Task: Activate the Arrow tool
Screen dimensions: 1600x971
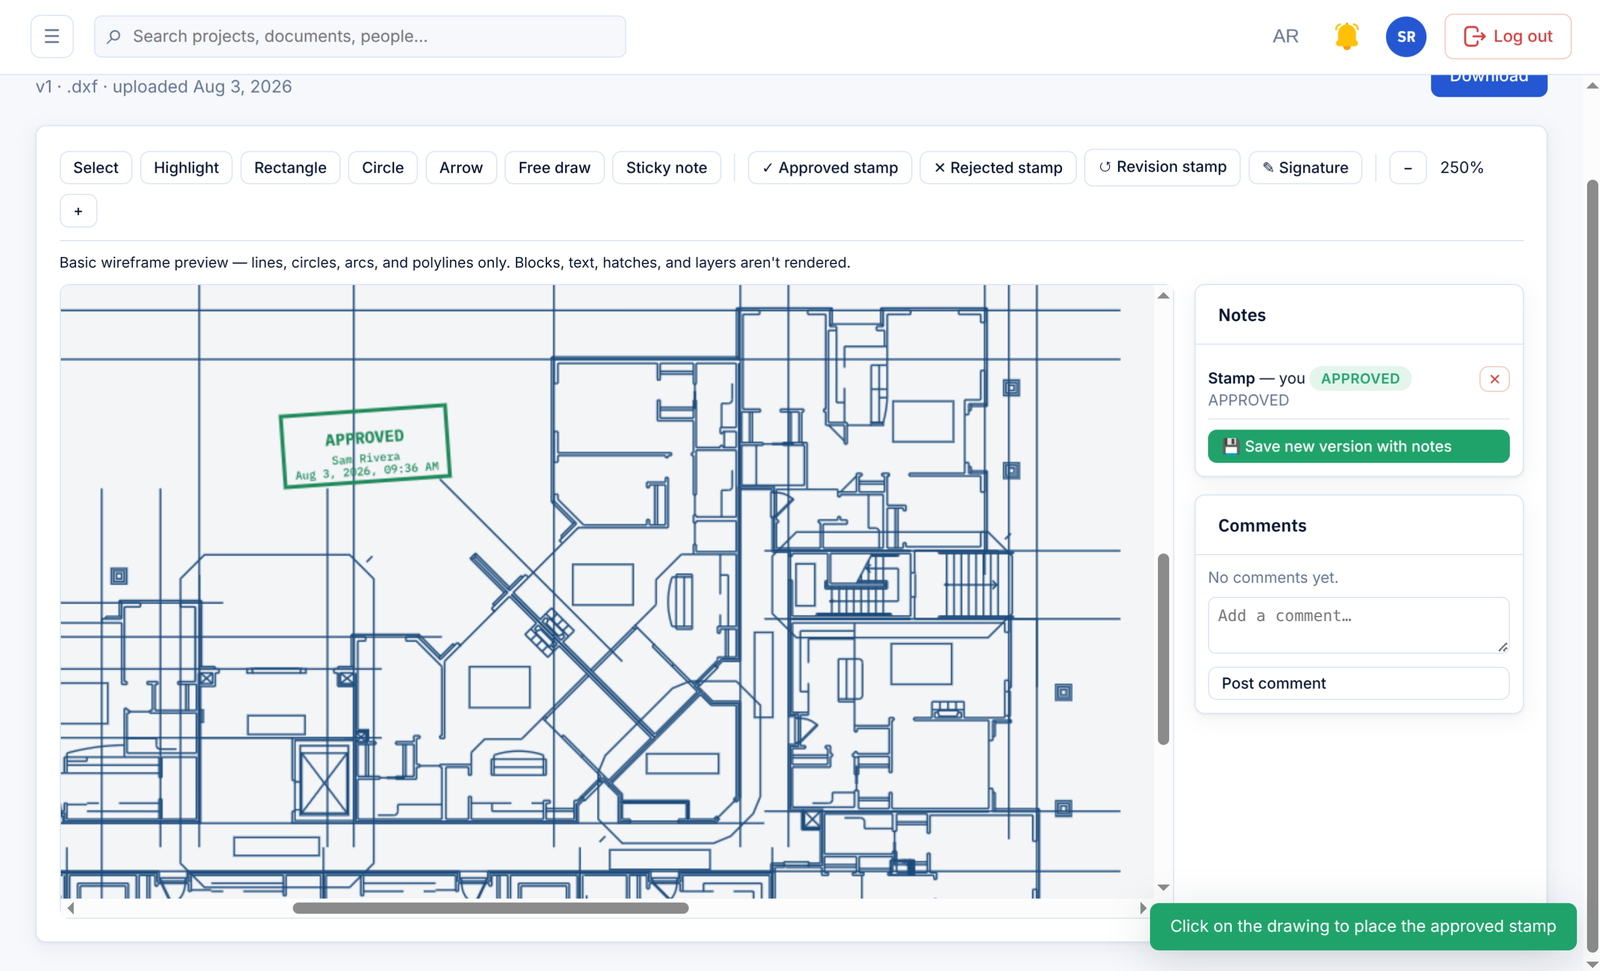Action: [x=461, y=168]
